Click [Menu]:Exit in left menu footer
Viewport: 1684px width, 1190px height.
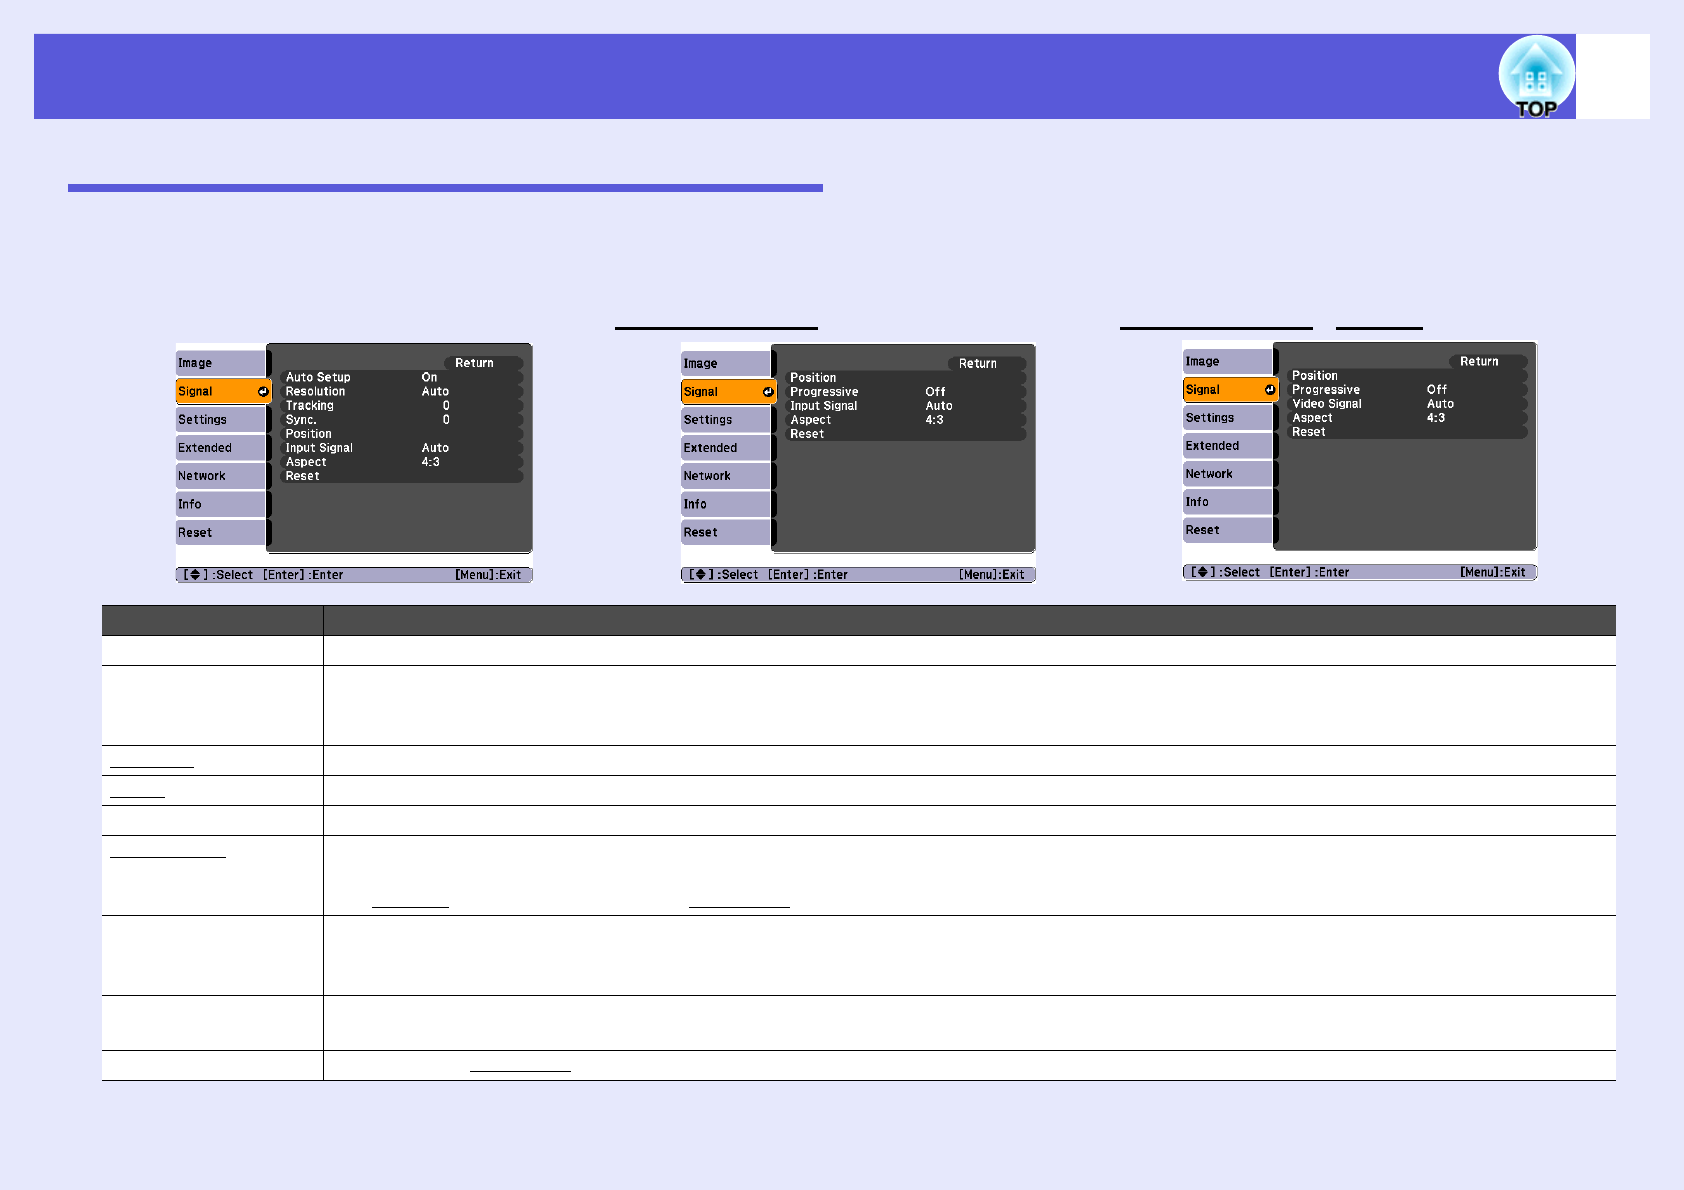pyautogui.click(x=488, y=575)
